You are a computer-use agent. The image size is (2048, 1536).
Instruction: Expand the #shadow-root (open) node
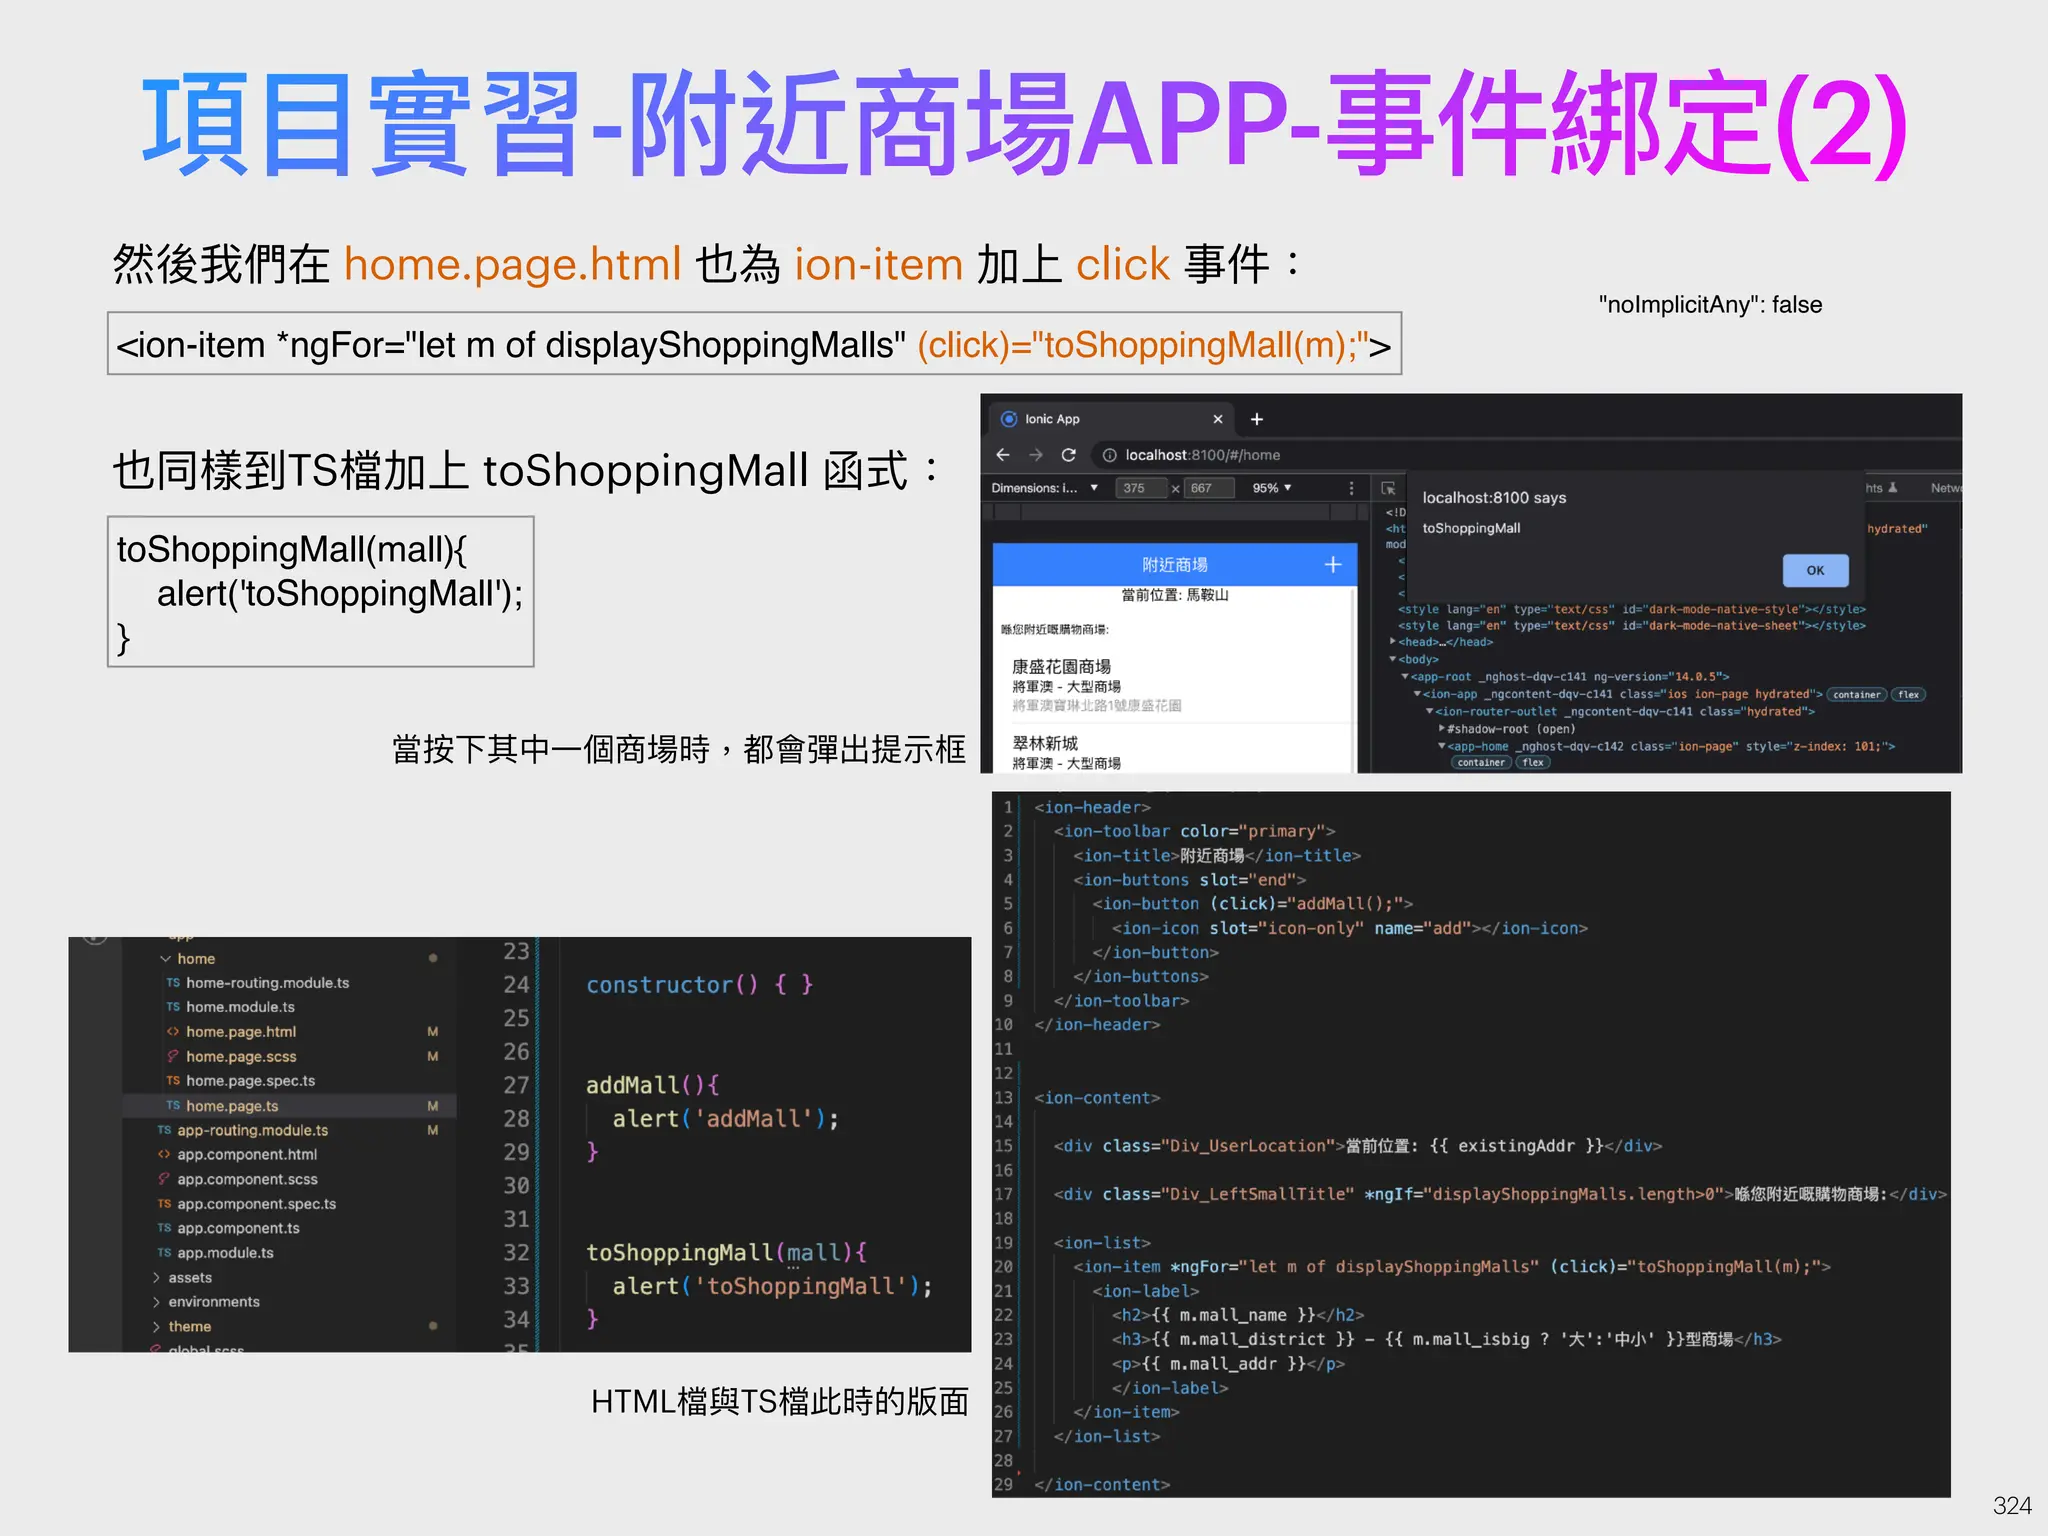coord(1441,729)
